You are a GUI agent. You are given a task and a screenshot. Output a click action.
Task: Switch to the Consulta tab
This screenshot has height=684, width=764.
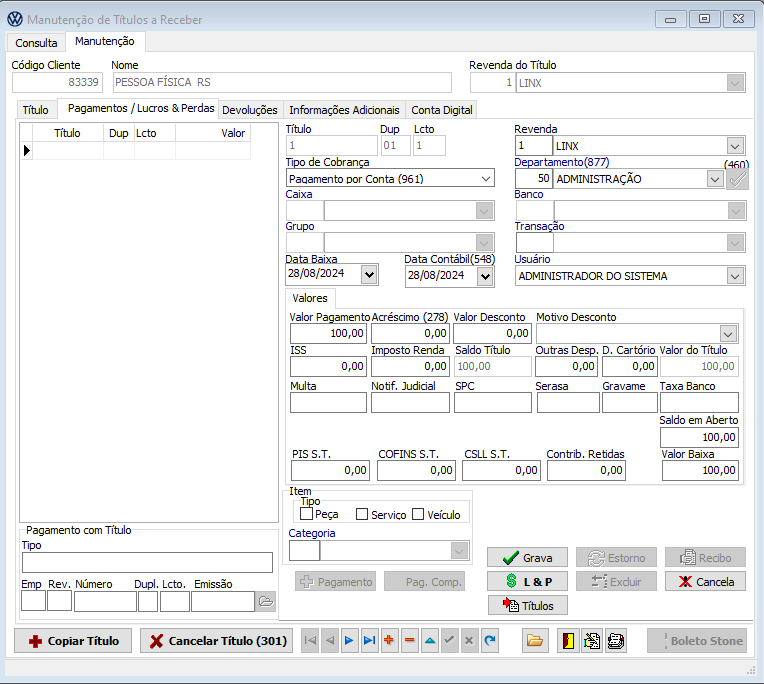pos(36,43)
